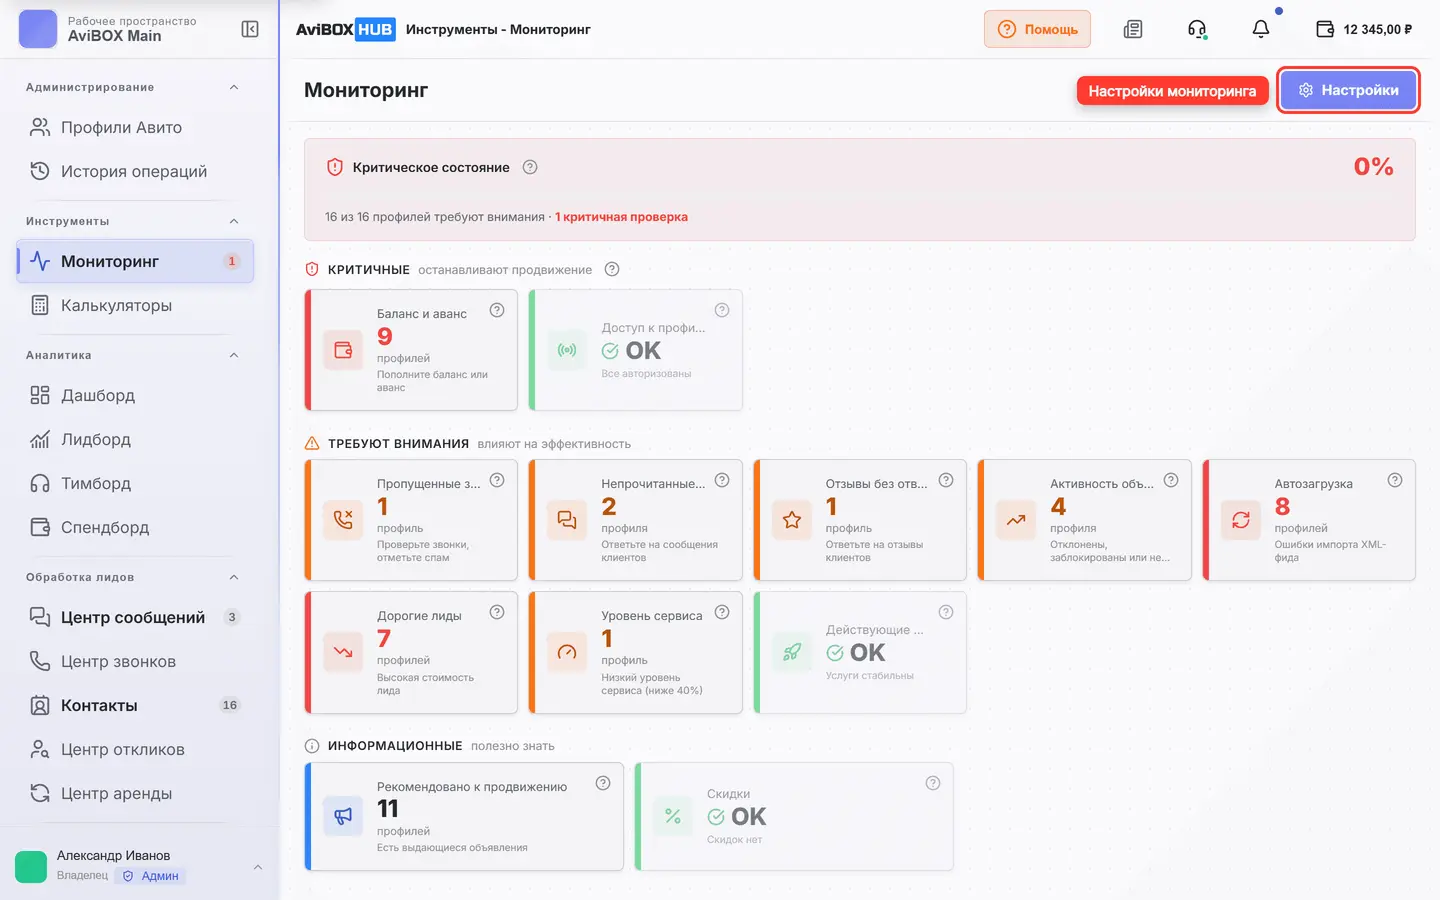
Task: Click help icon next to Критическое состояние
Action: coord(530,167)
